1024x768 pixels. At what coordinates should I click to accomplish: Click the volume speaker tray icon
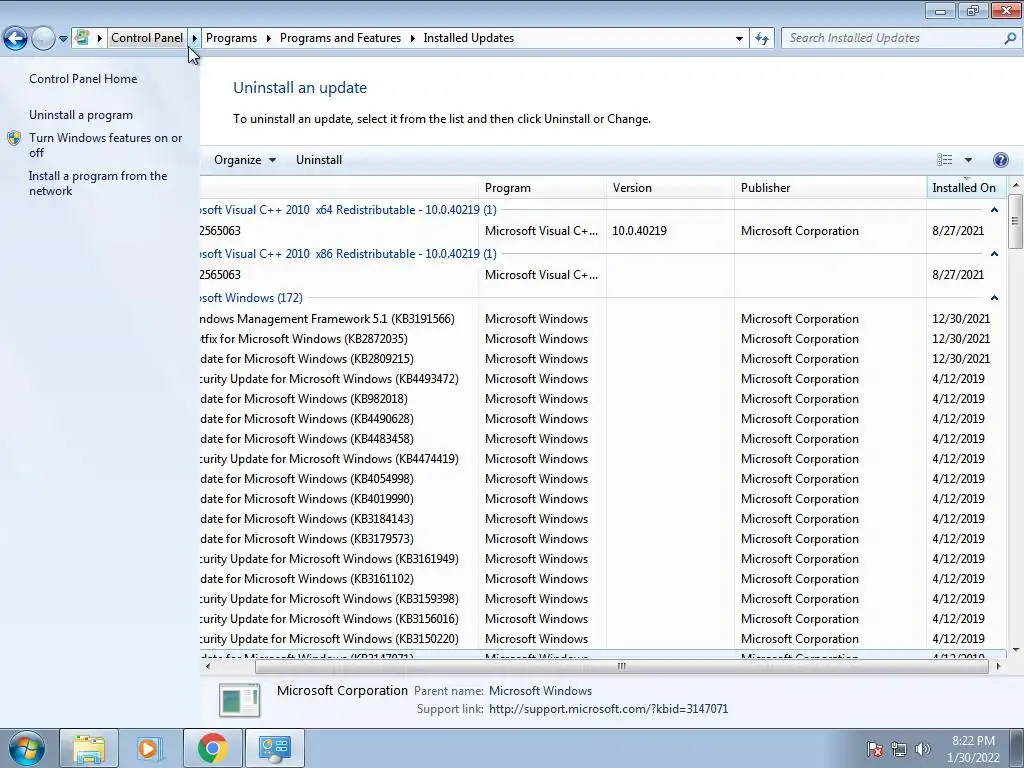(x=922, y=749)
